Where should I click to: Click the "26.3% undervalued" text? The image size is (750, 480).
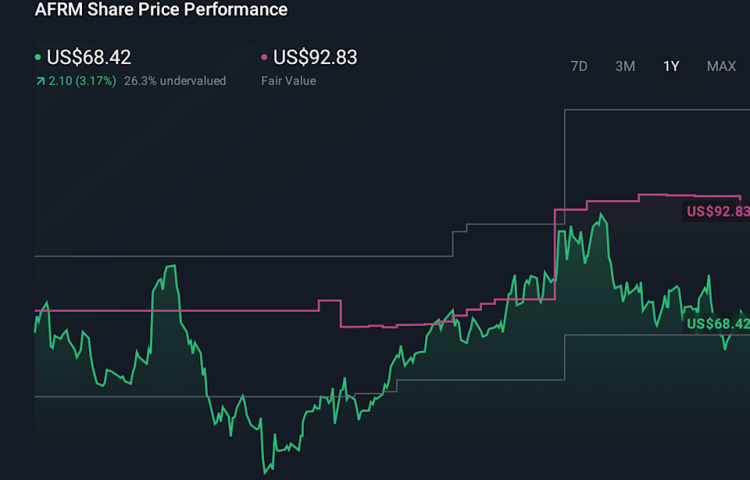[175, 81]
